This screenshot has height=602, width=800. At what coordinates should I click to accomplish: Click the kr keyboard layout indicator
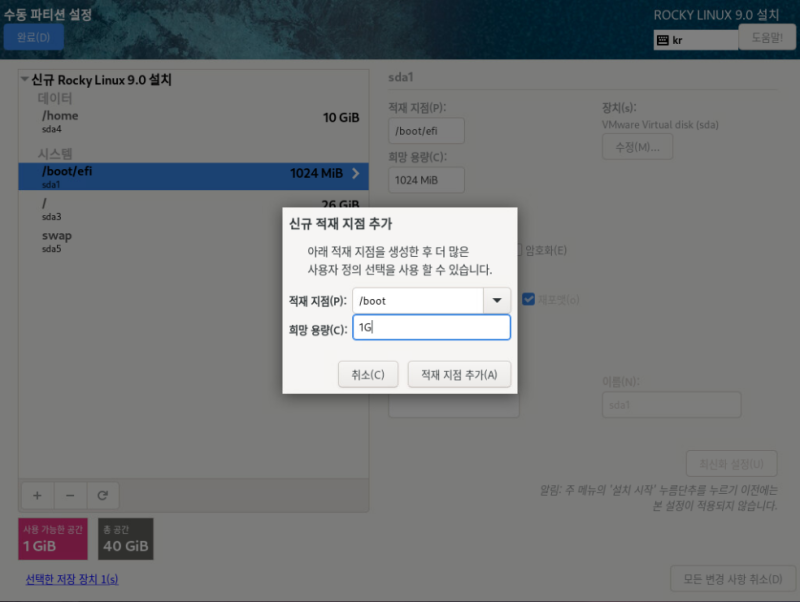click(x=696, y=40)
